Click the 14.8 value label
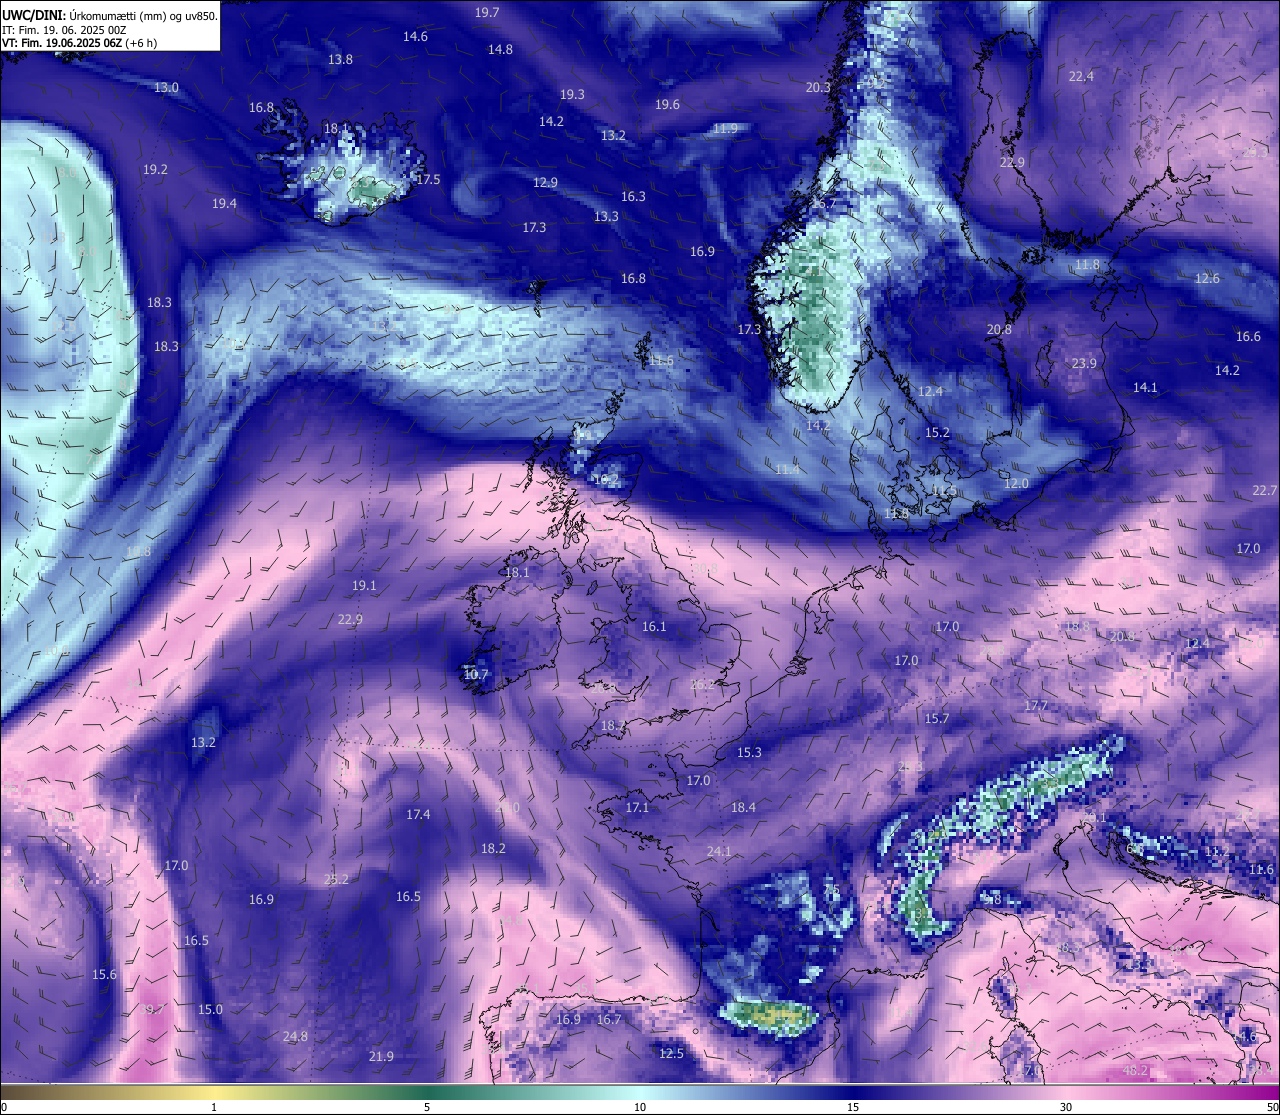This screenshot has width=1280, height=1115. pyautogui.click(x=500, y=49)
